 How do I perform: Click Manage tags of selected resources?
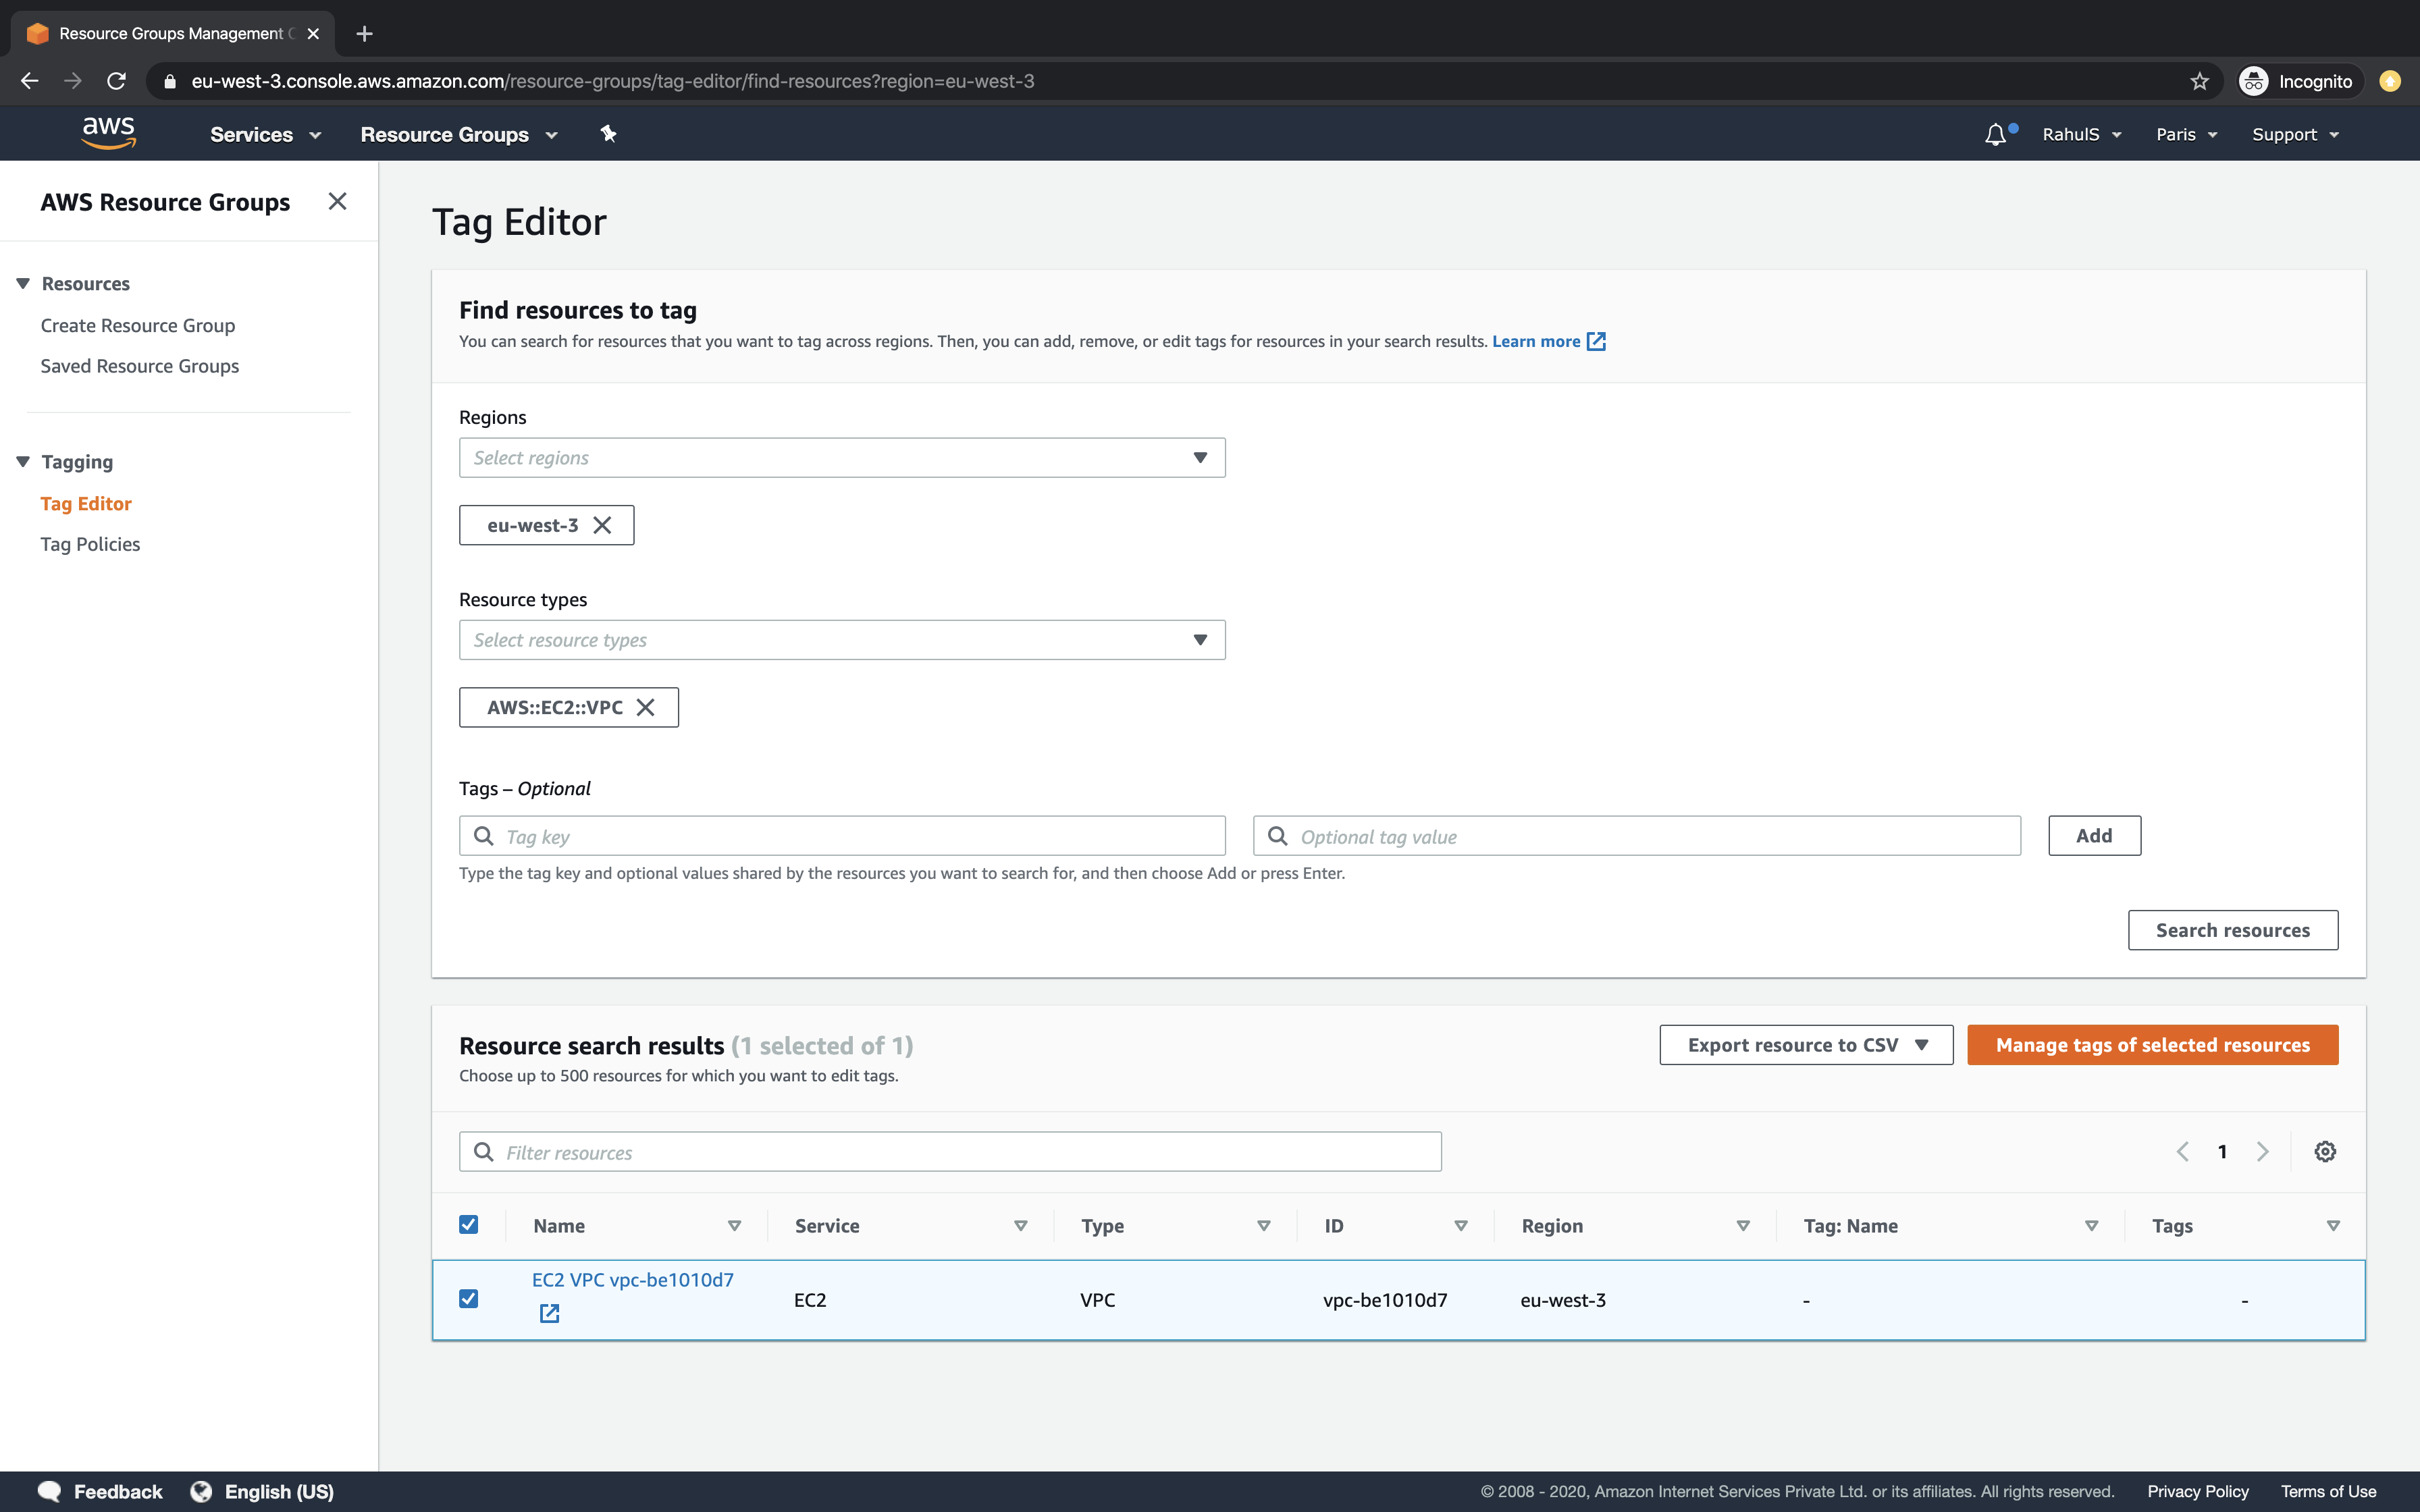2152,1044
